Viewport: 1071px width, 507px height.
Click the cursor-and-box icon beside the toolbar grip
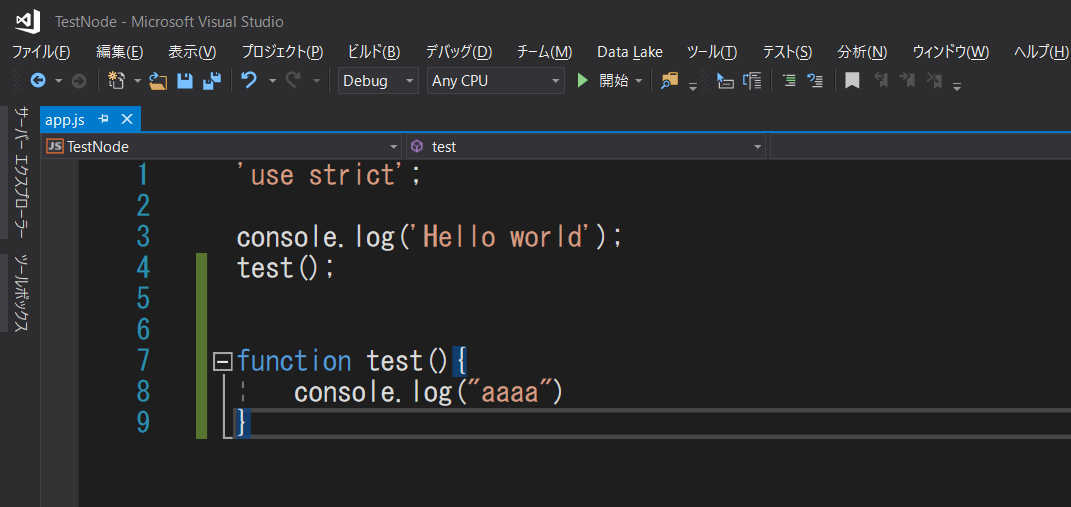[x=725, y=81]
